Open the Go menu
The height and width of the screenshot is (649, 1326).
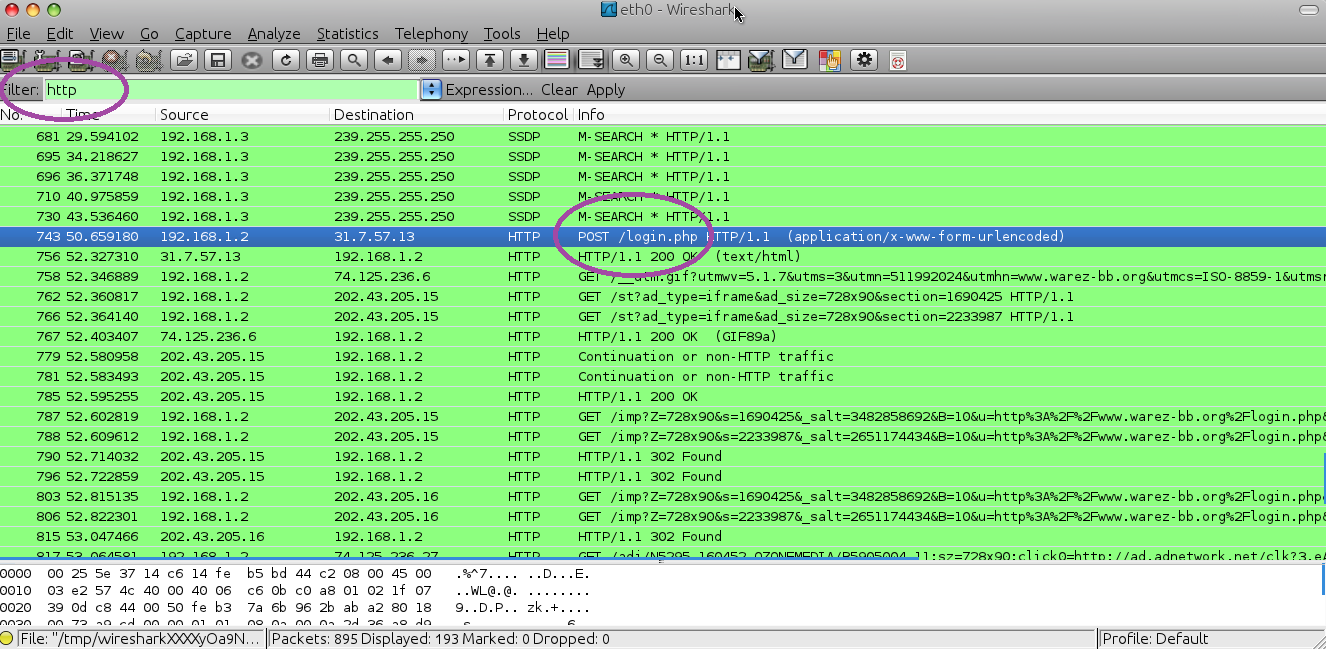click(149, 34)
